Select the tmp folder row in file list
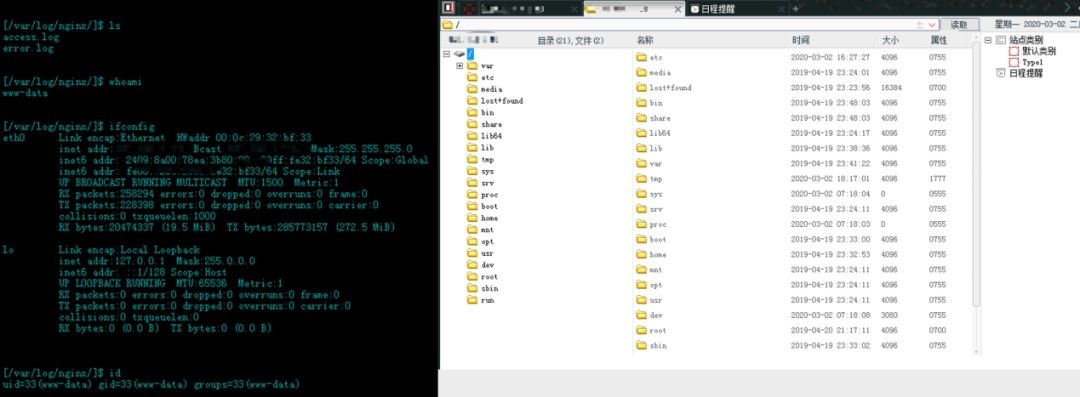The image size is (1080, 397). [802, 179]
